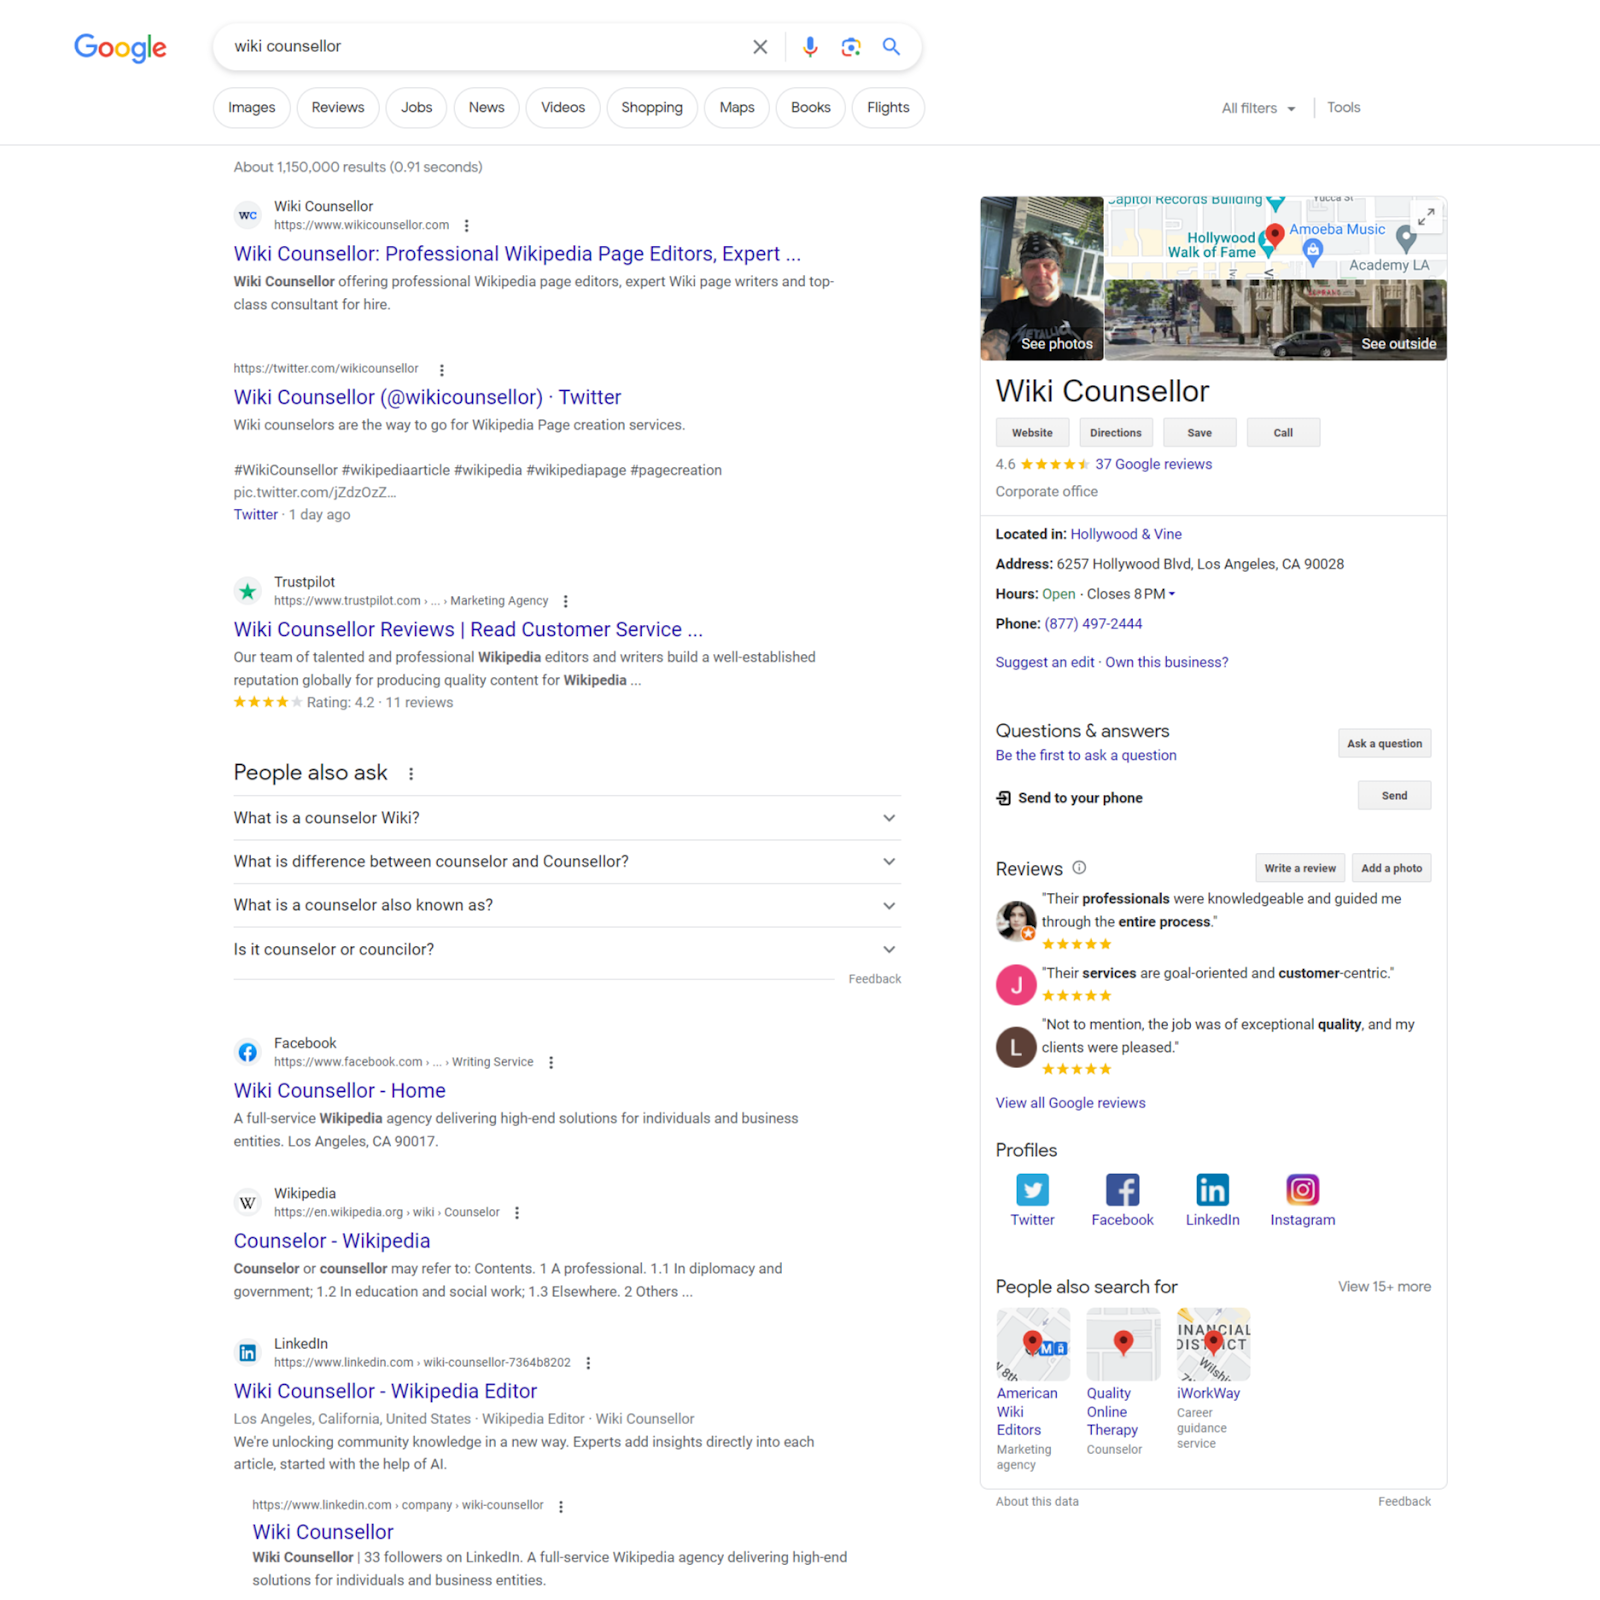The image size is (1600, 1600).
Task: Open Google Lens image search icon
Action: (x=850, y=47)
